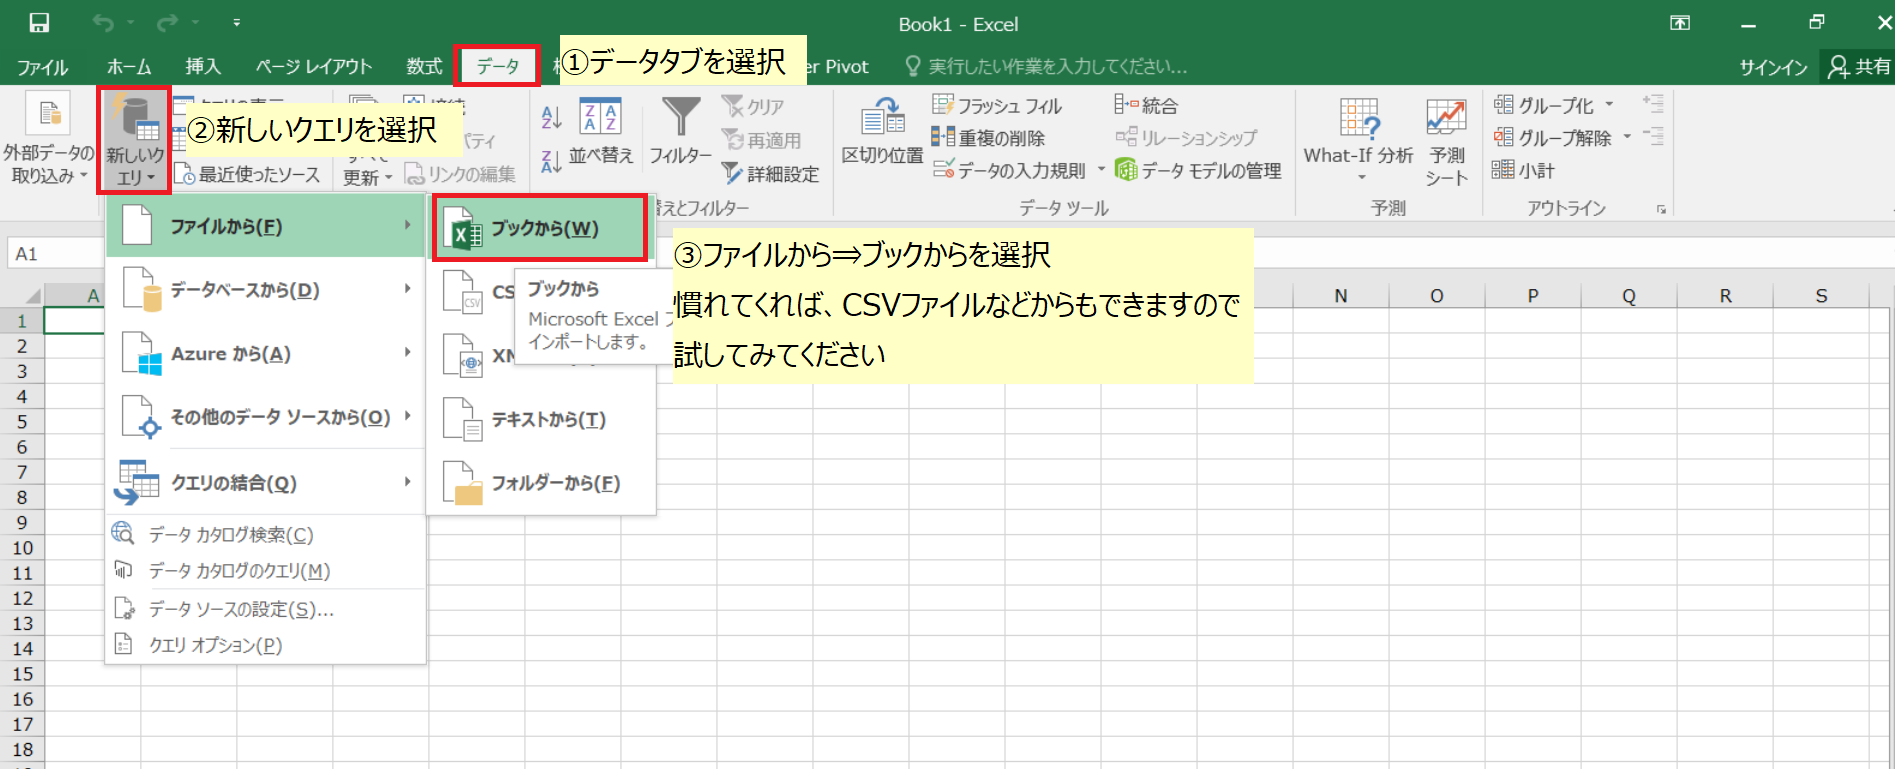Click 最近使ったソース
The width and height of the screenshot is (1895, 769).
coord(247,174)
